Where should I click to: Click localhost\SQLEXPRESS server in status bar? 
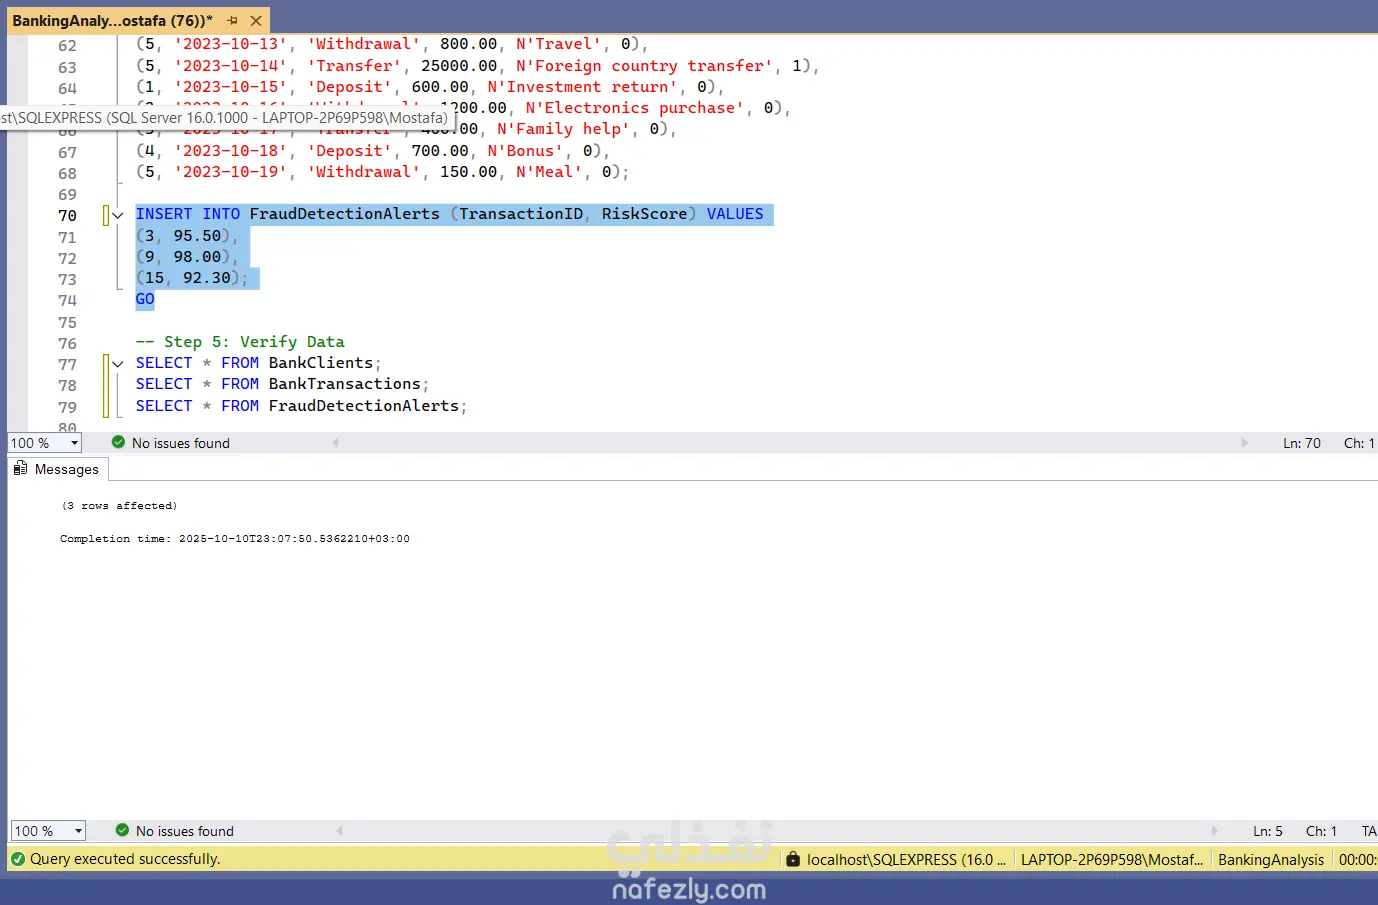(x=906, y=860)
